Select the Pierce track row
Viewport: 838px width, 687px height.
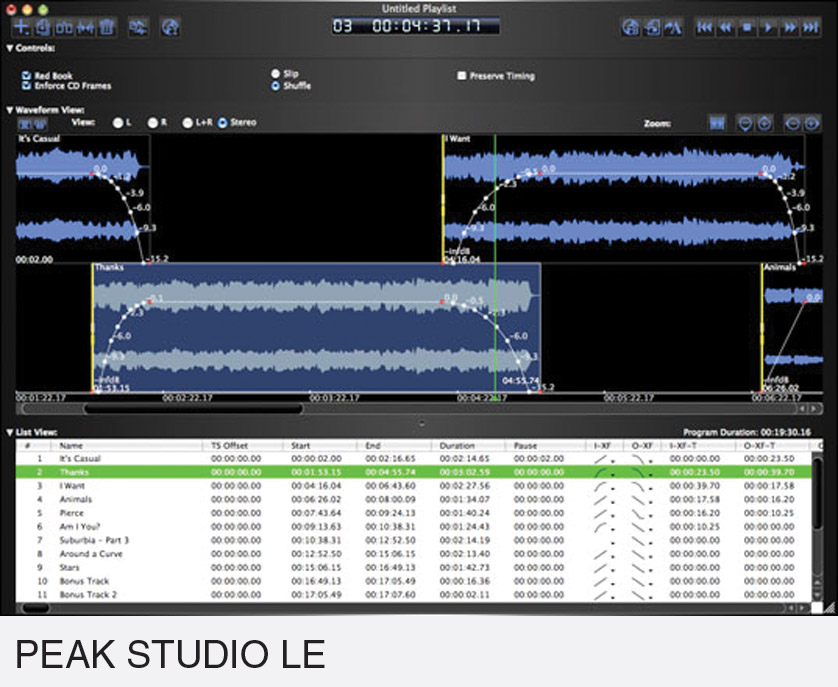tap(414, 513)
